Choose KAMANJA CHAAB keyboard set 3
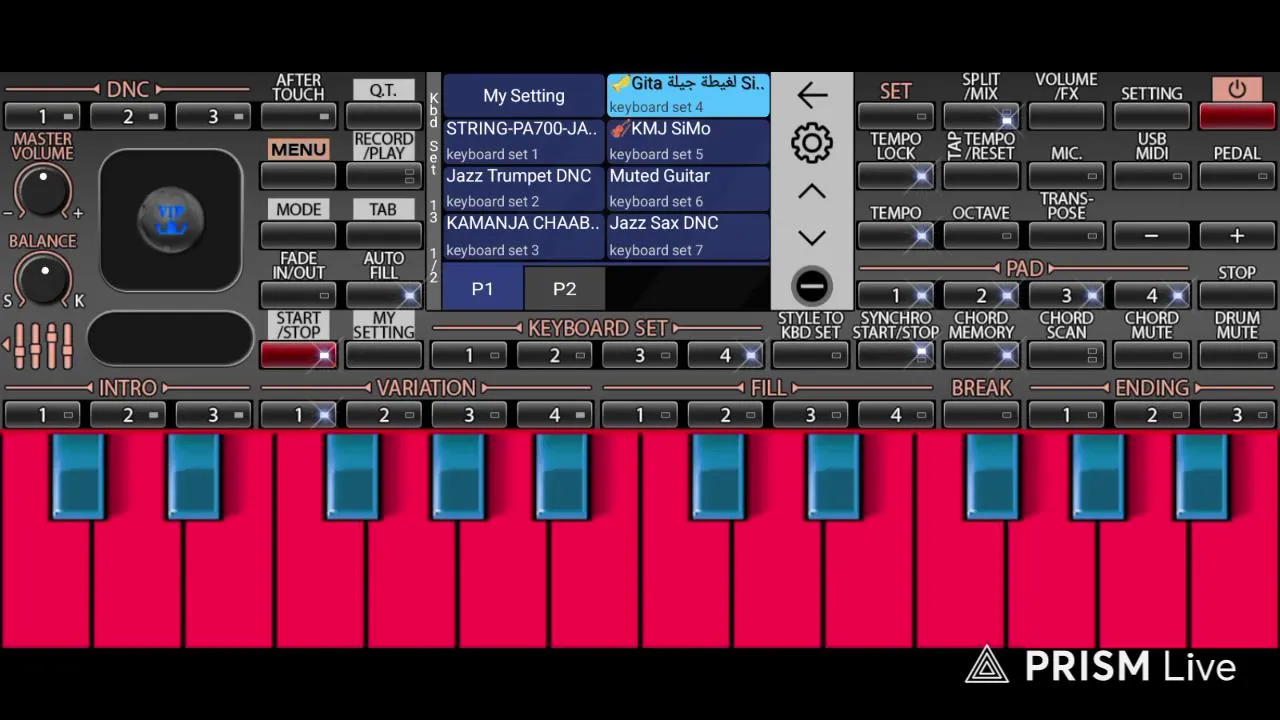Viewport: 1280px width, 720px height. pos(524,236)
